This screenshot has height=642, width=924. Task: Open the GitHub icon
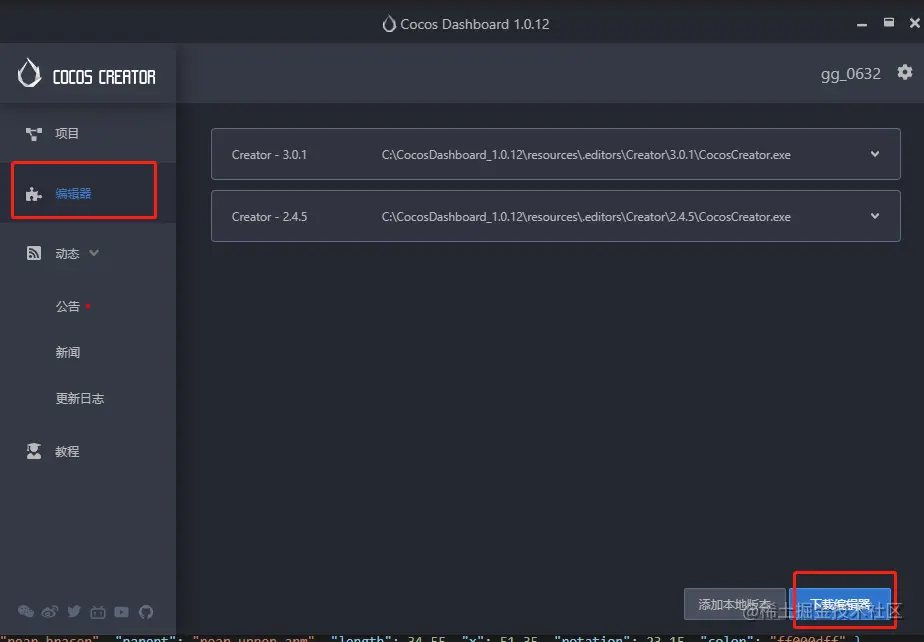coord(146,612)
